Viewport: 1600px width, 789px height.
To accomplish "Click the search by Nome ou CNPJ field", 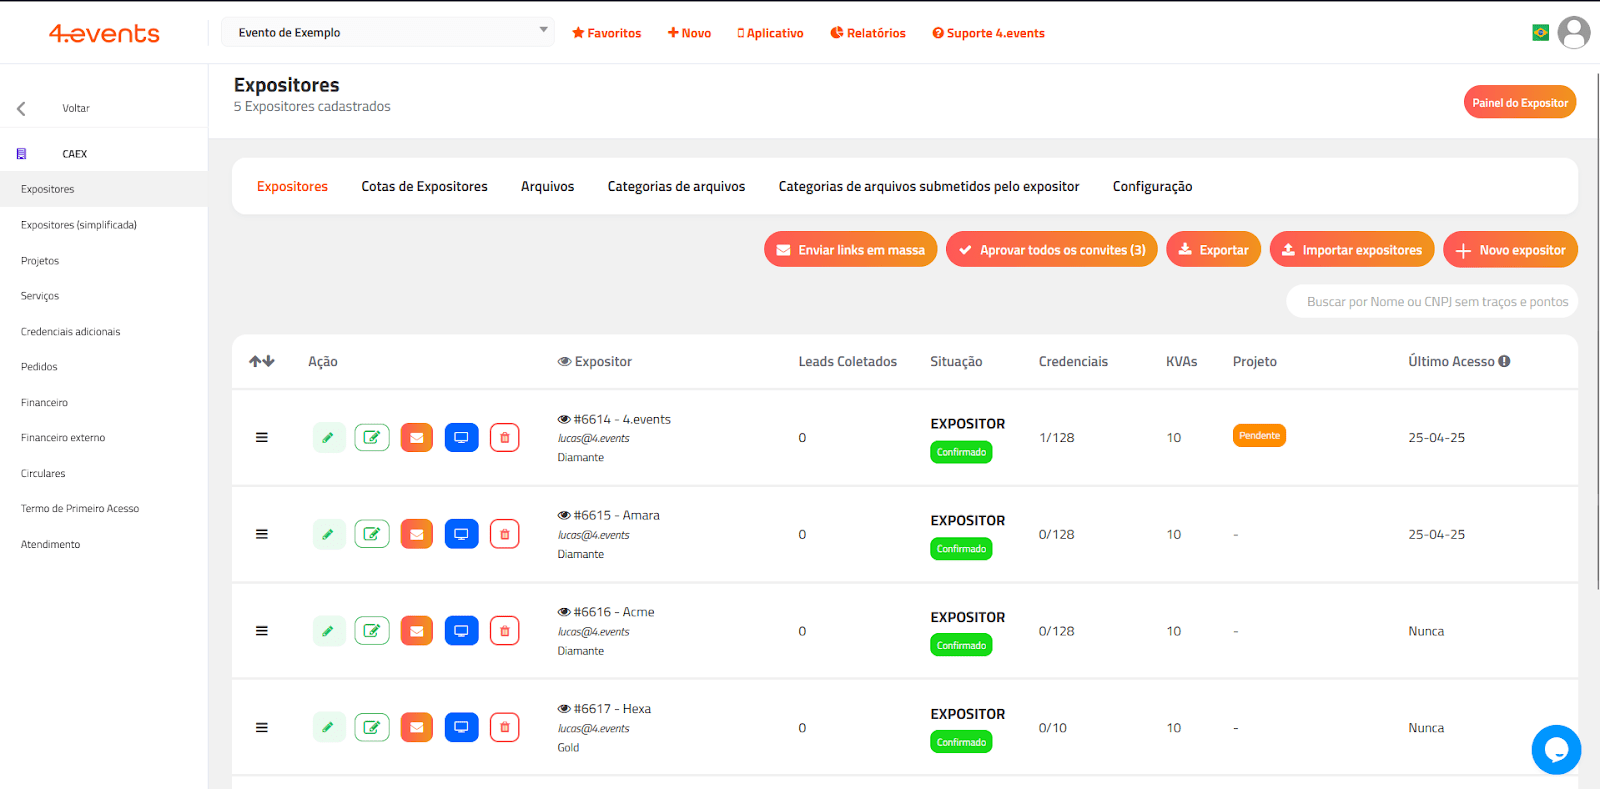I will [1431, 302].
